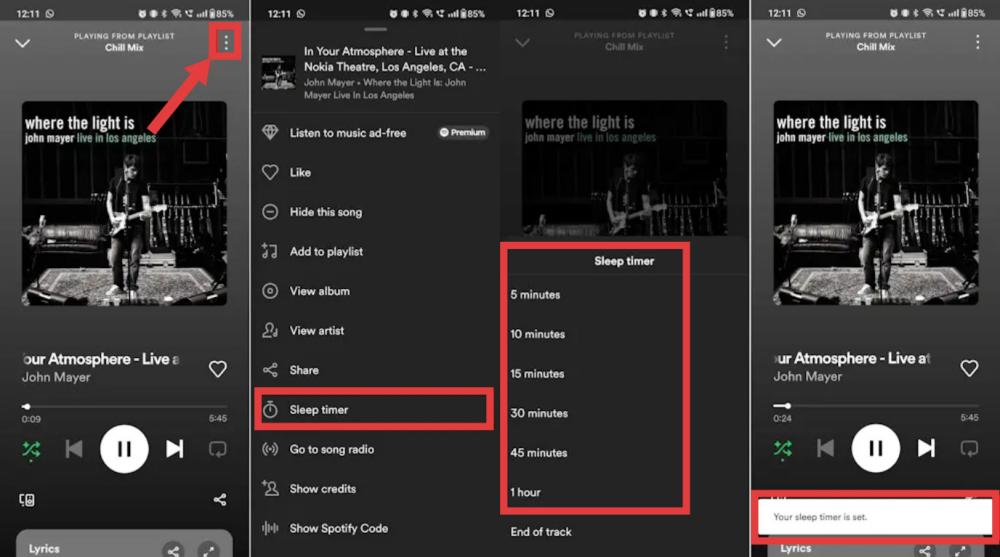This screenshot has width=1000, height=557.
Task: Expand lyrics fullscreen icon in first panel
Action: (x=209, y=549)
